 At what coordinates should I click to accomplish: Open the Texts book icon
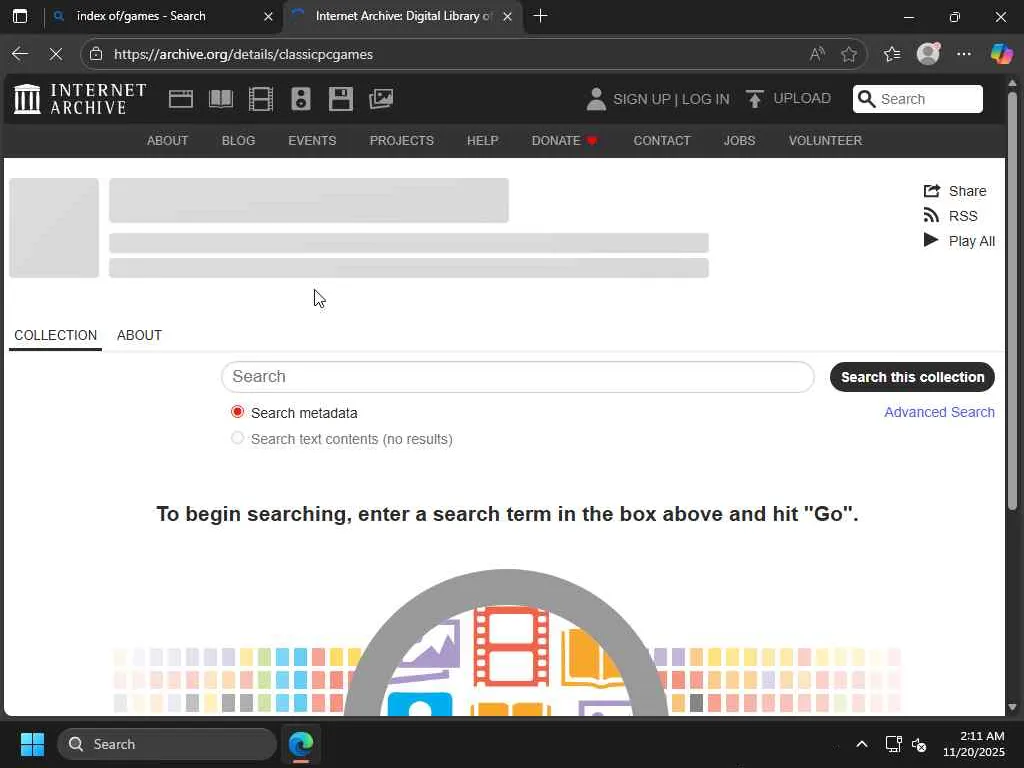point(221,99)
